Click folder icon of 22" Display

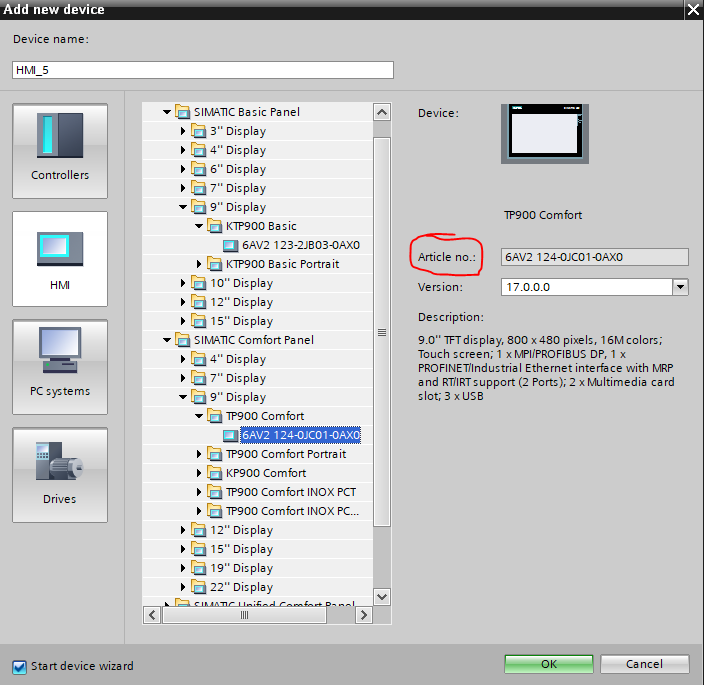tap(199, 587)
